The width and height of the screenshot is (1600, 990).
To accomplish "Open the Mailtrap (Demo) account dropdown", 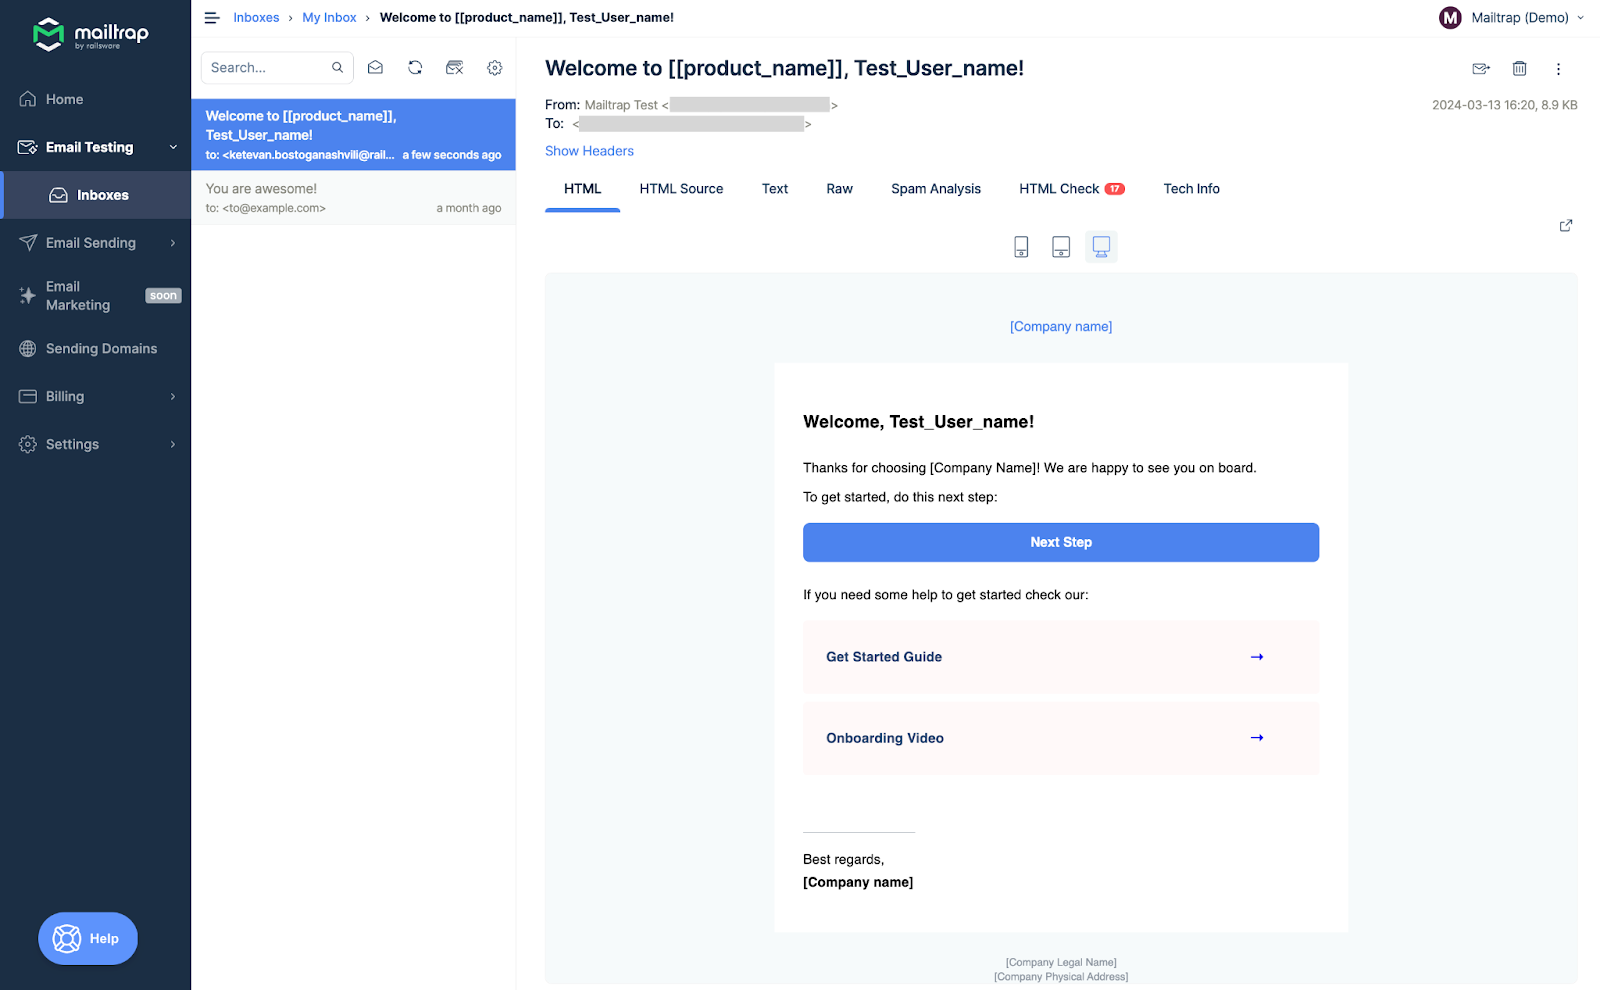I will [x=1512, y=17].
